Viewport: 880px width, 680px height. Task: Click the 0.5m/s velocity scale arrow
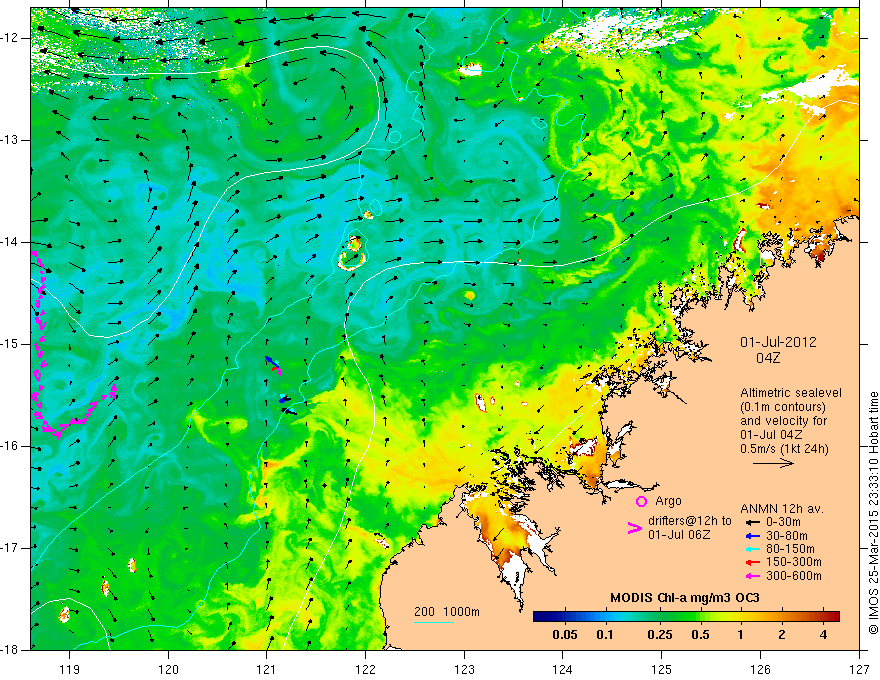(x=773, y=463)
